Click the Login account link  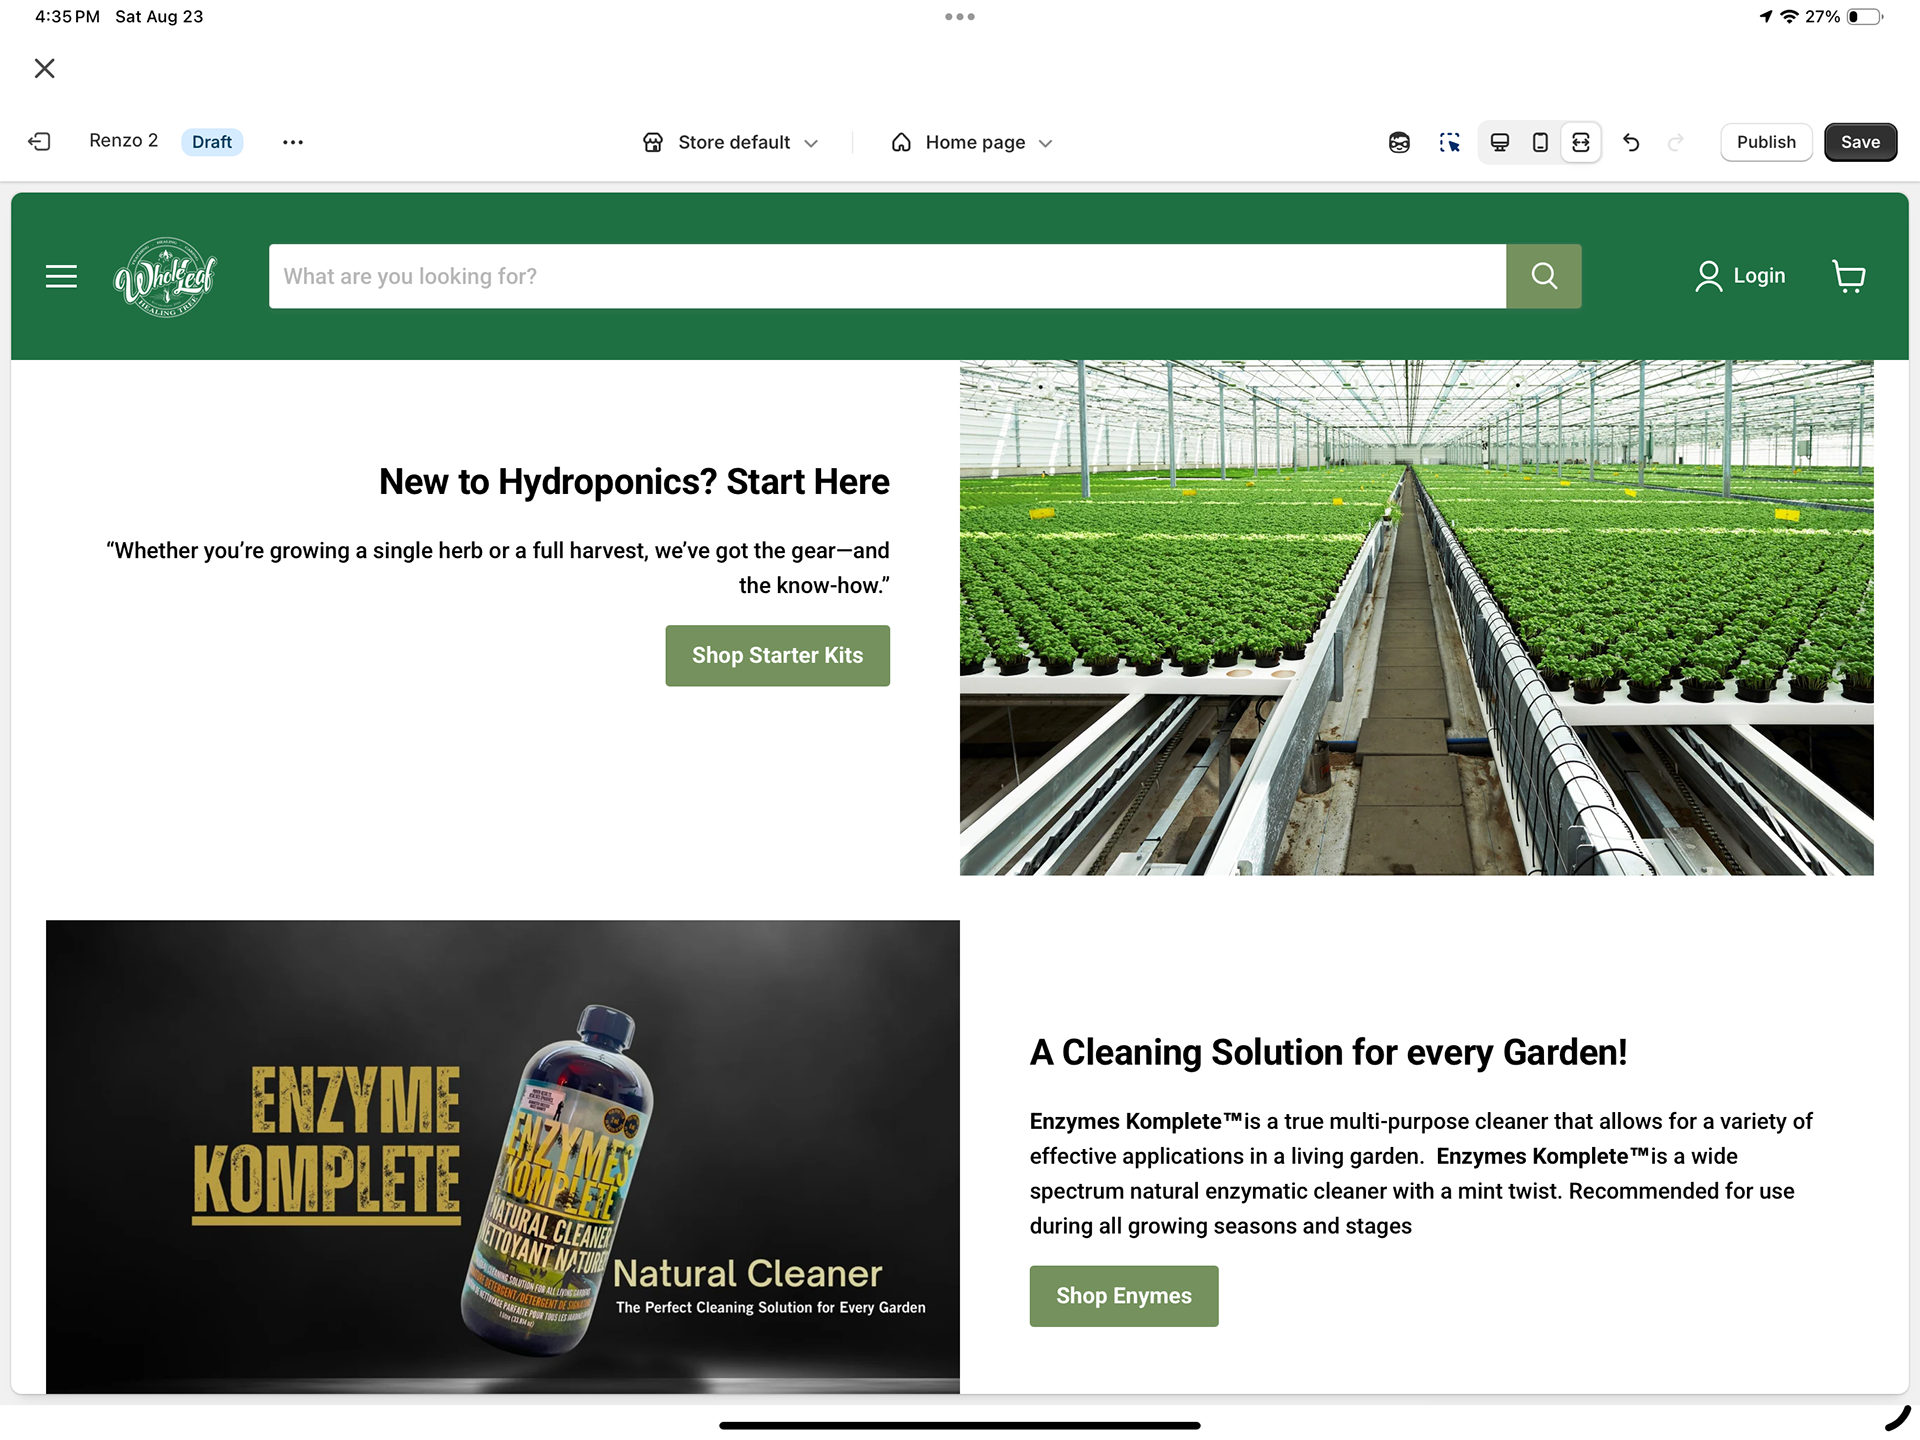[1740, 276]
